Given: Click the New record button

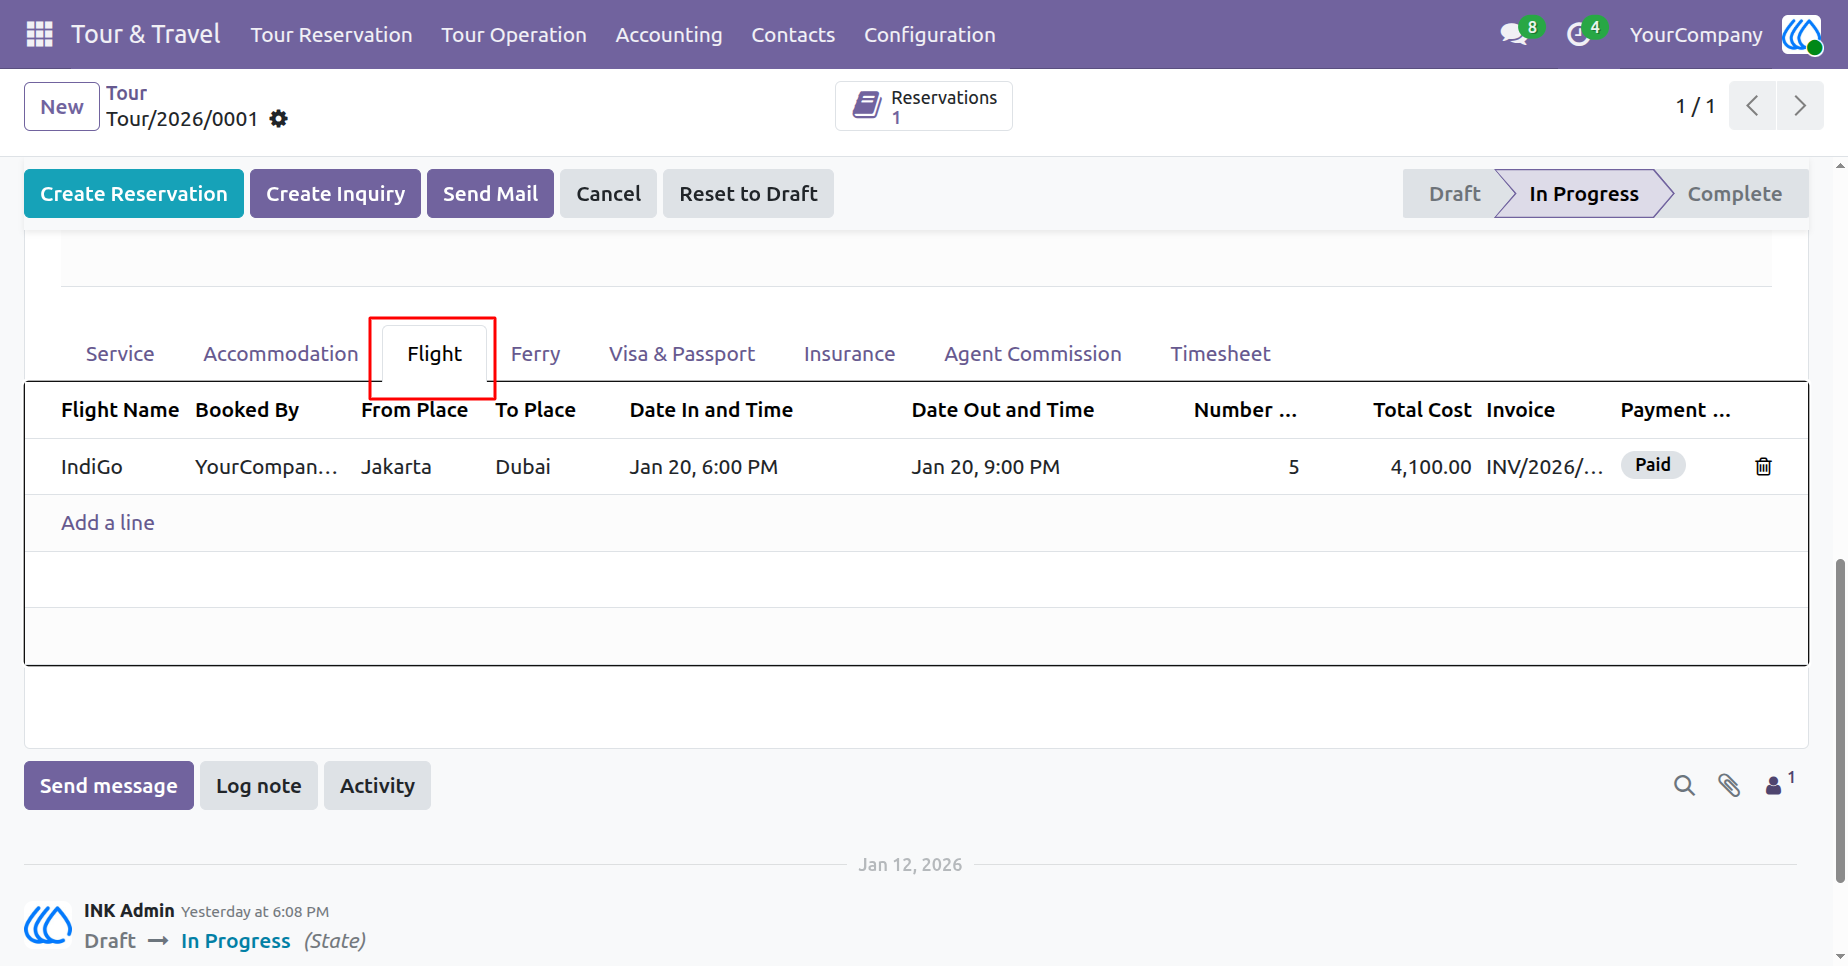Looking at the screenshot, I should 62,106.
